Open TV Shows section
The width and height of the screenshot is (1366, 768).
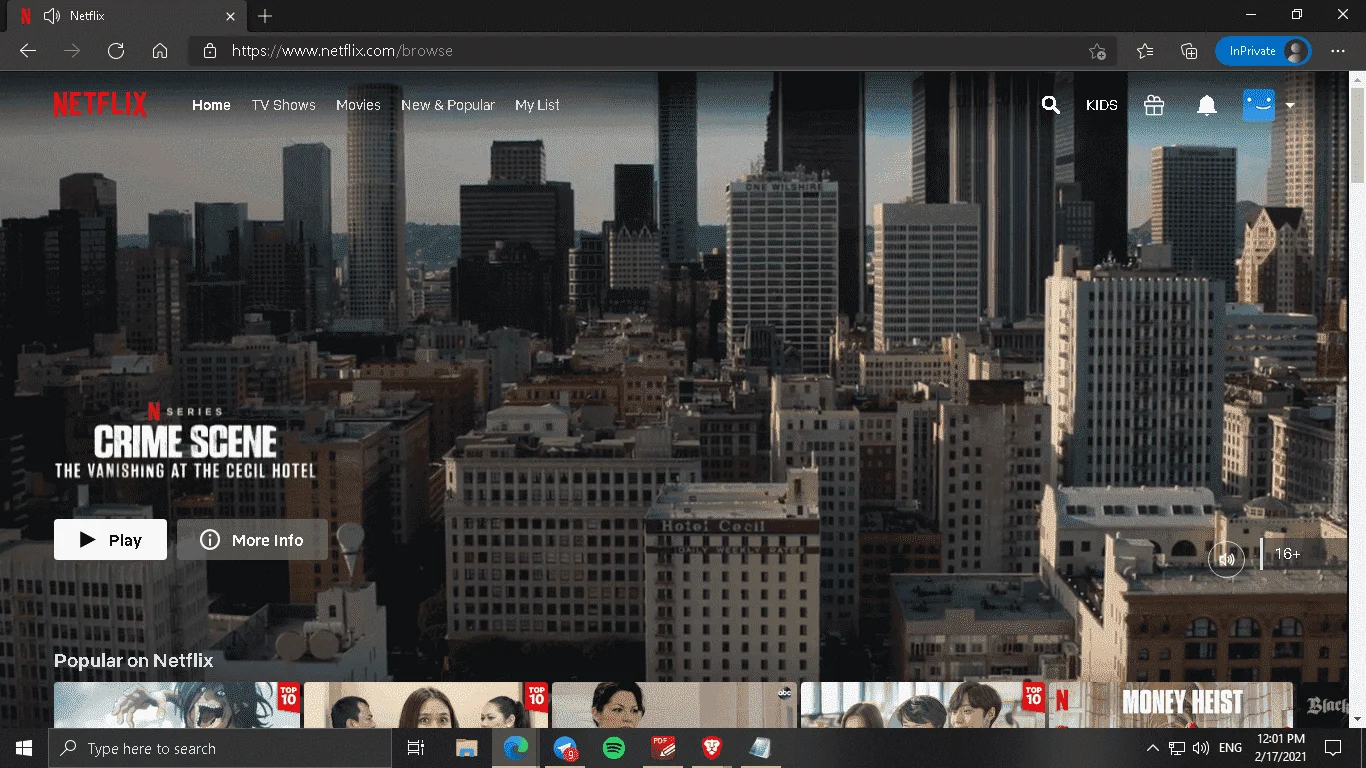283,105
